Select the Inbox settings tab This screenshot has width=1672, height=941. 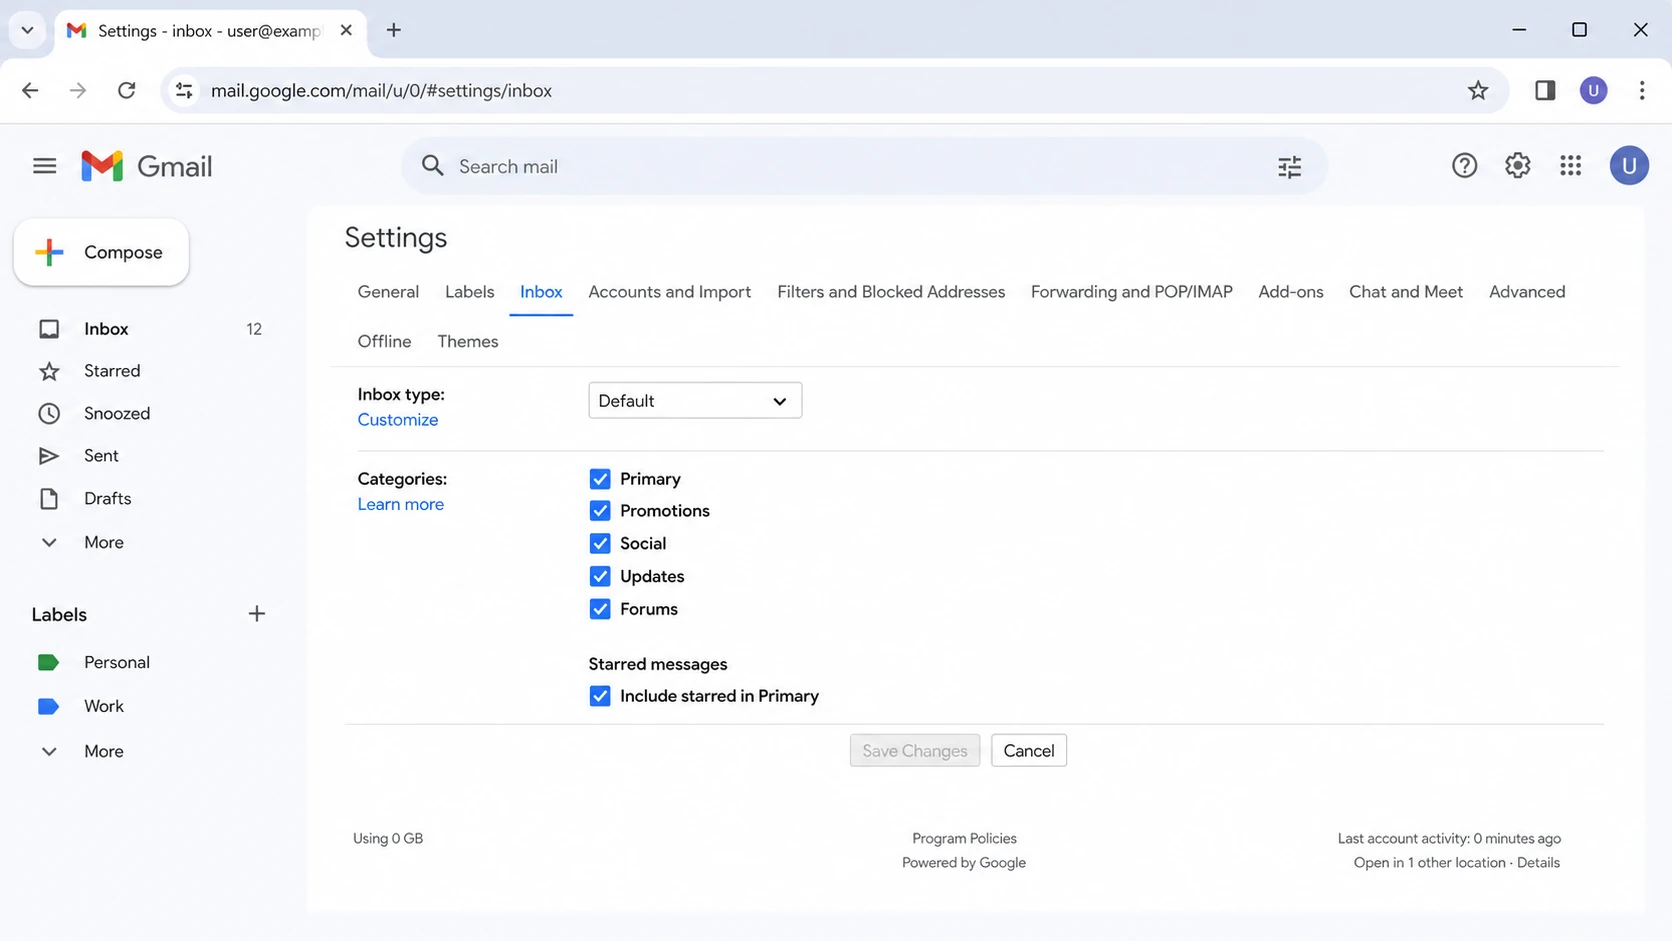(541, 292)
